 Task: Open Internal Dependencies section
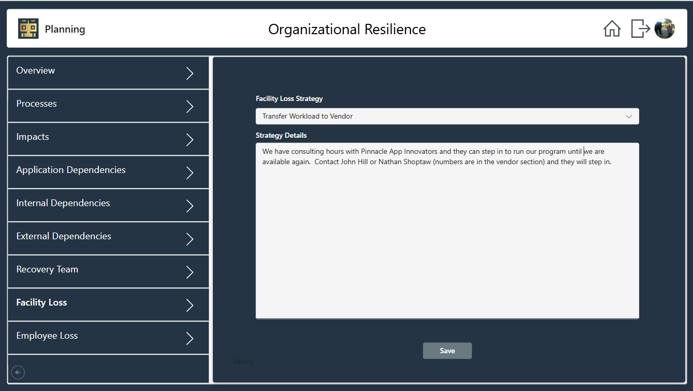point(108,205)
